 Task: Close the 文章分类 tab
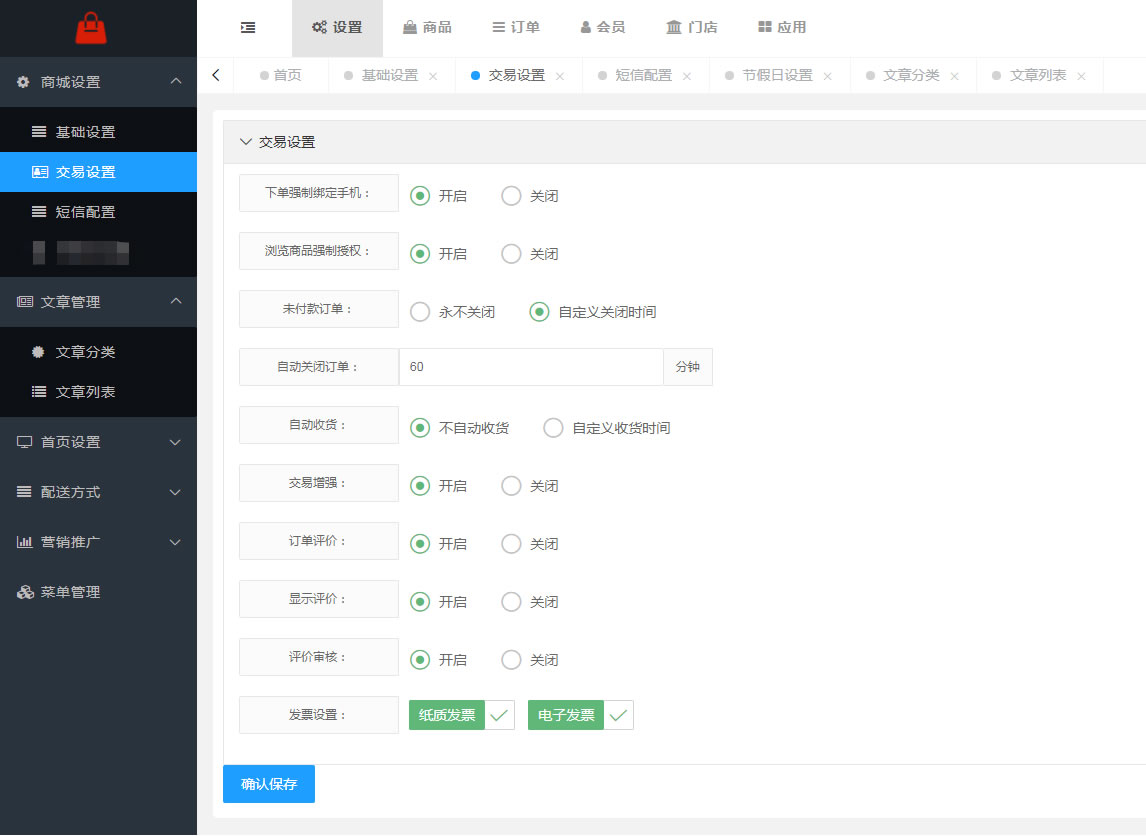coord(954,76)
